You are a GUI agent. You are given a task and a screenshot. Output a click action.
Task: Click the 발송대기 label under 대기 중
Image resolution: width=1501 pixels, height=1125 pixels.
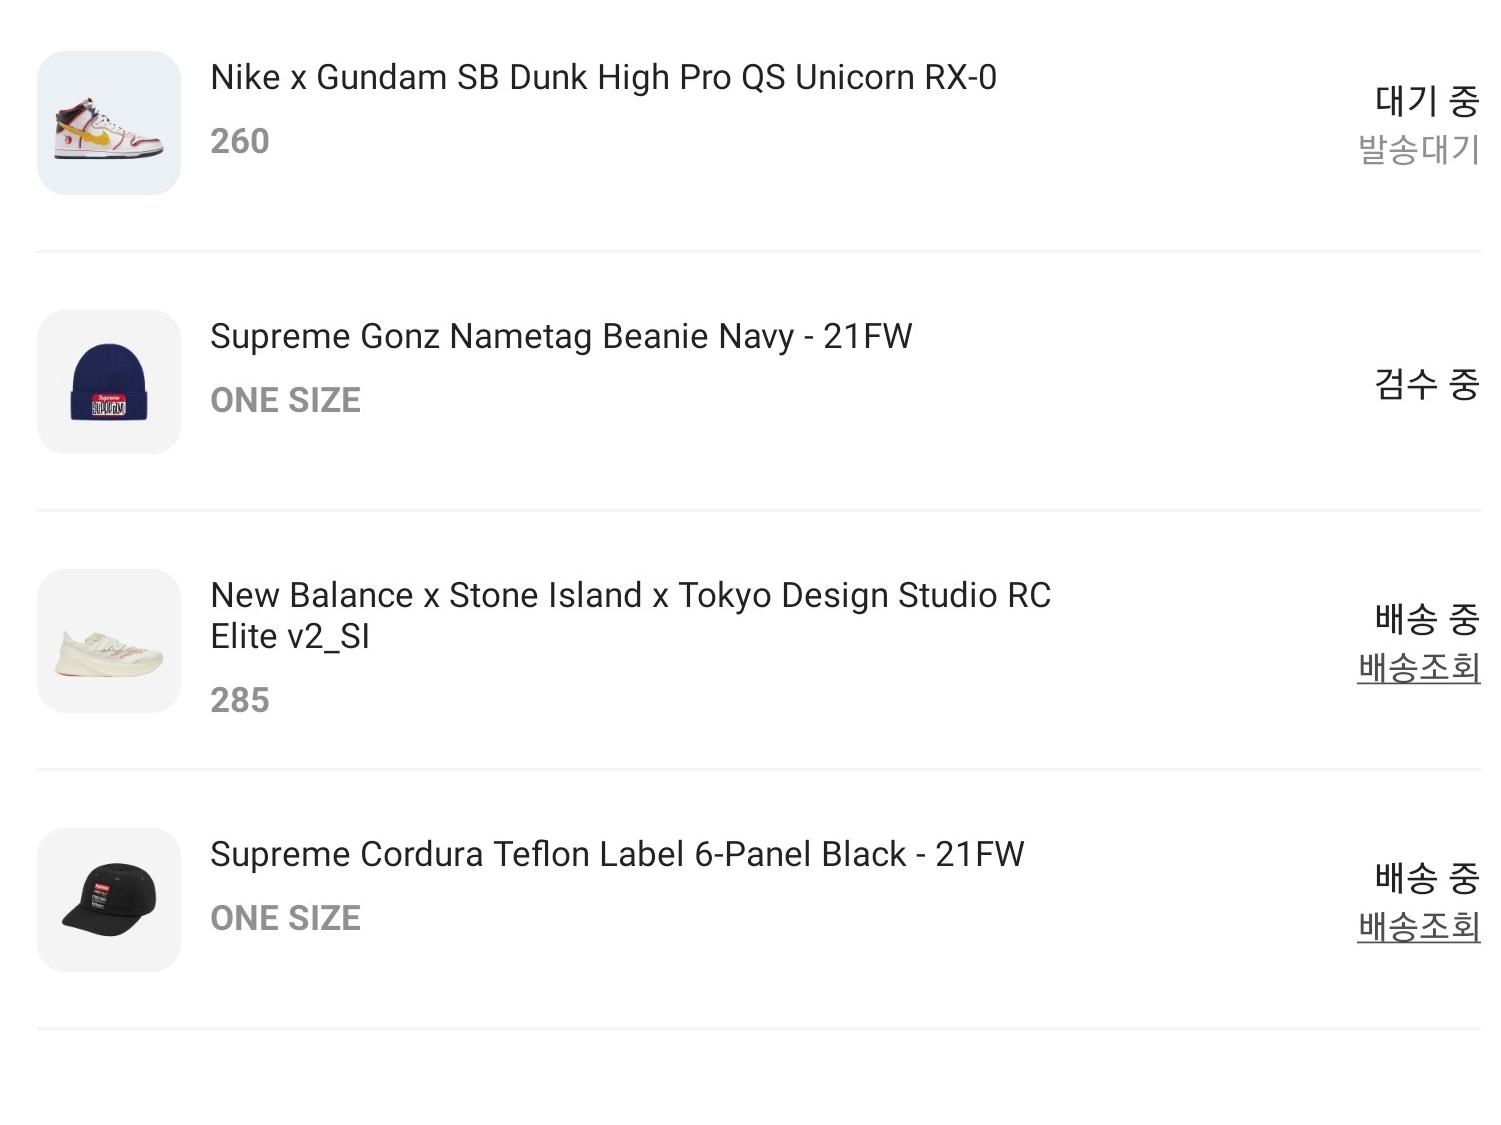pos(1418,150)
